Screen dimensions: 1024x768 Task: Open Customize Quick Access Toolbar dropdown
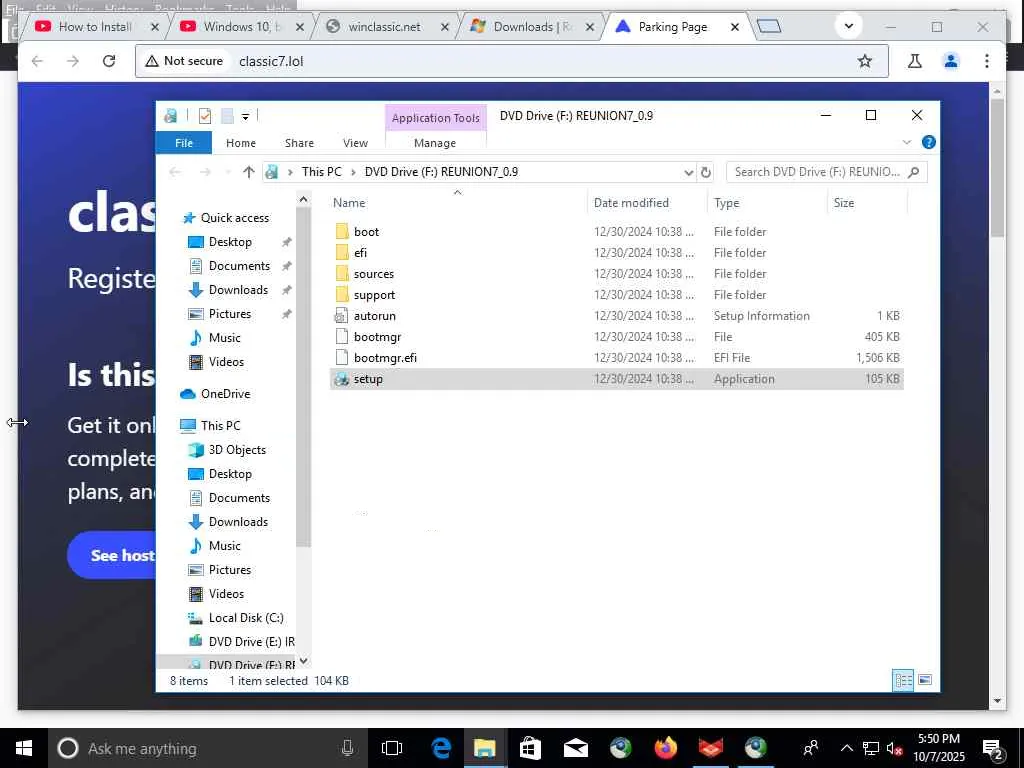click(x=246, y=117)
